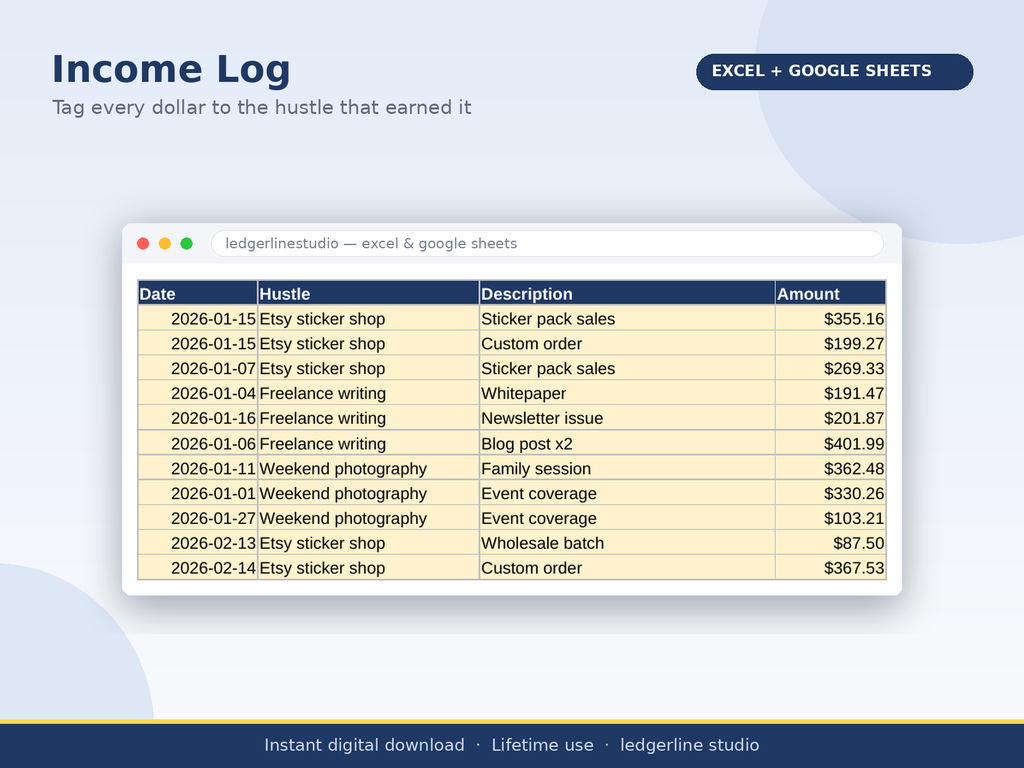Select Freelance writing in Whitepaper row

tap(368, 393)
